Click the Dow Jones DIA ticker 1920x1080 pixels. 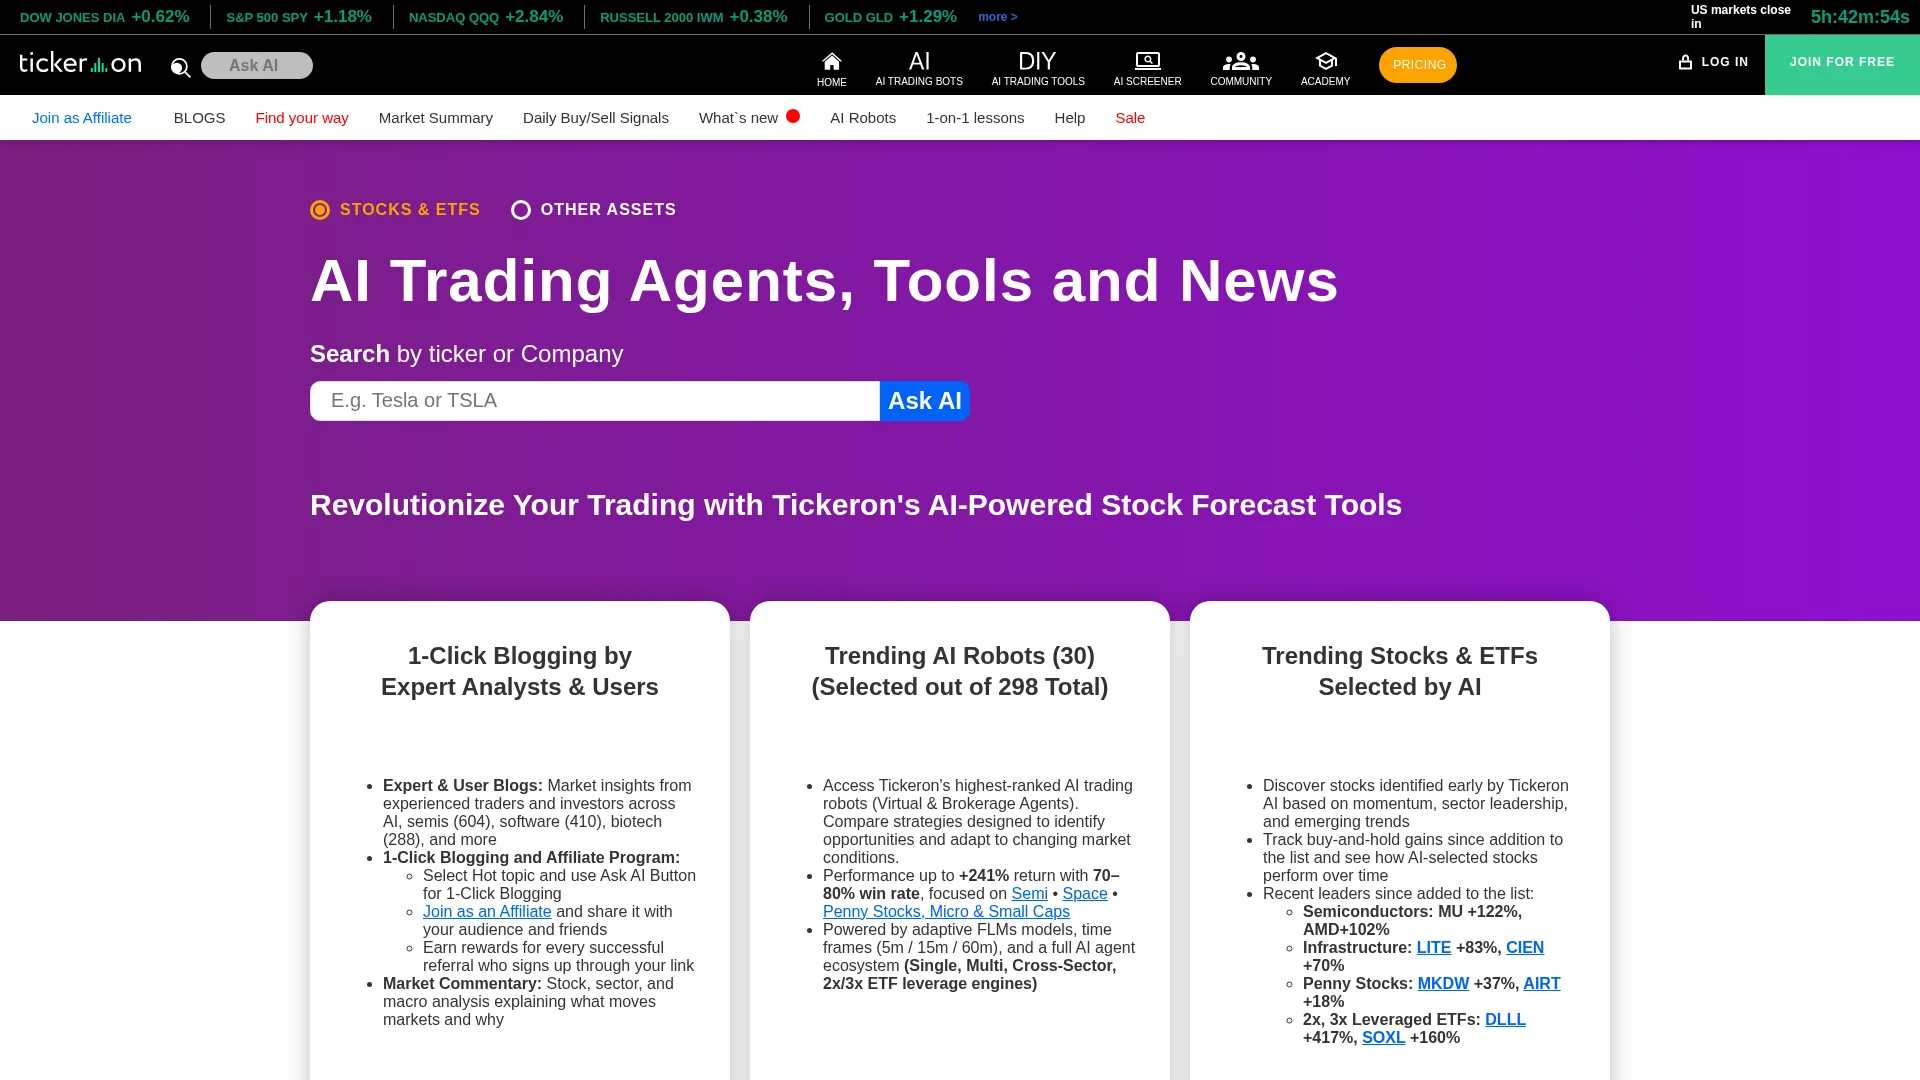[x=105, y=17]
